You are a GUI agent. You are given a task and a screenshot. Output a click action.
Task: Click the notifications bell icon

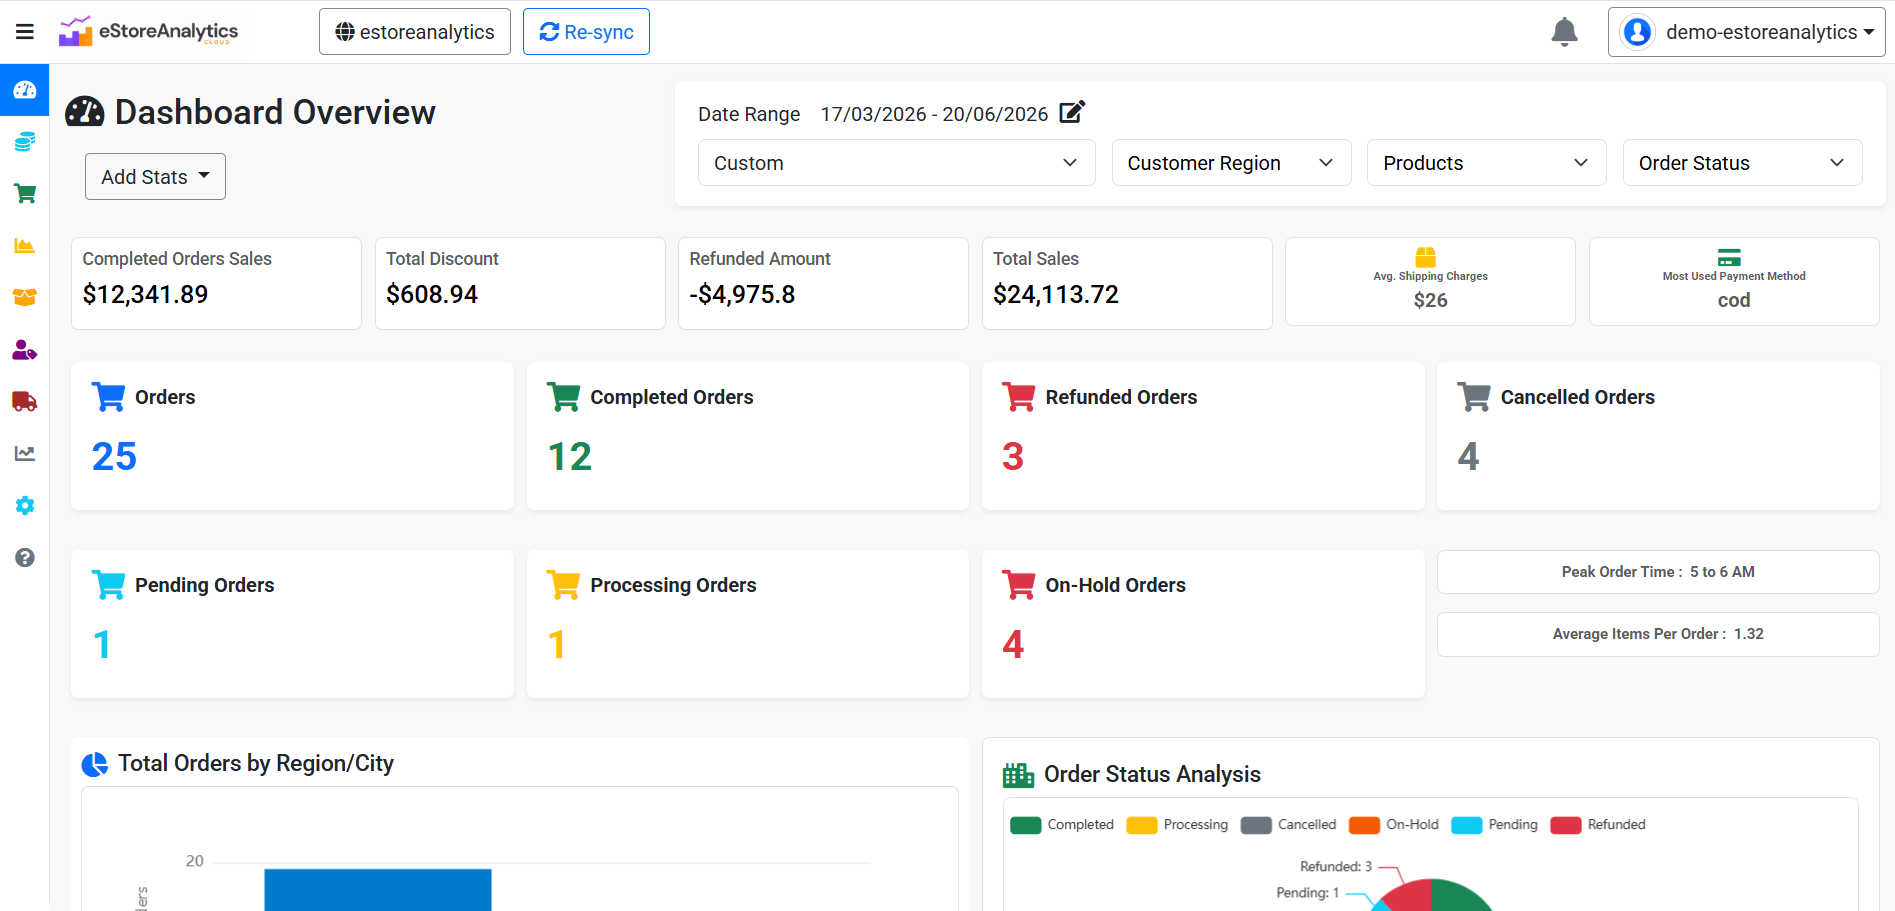click(x=1564, y=32)
